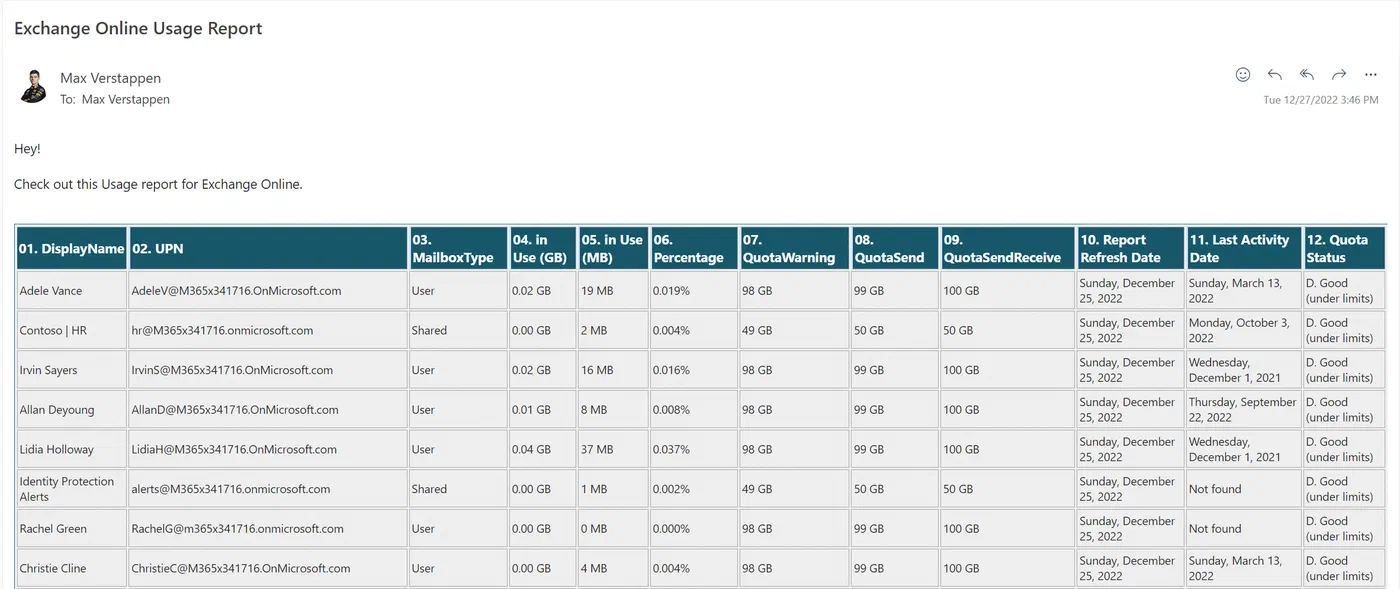Image resolution: width=1400 pixels, height=589 pixels.
Task: Click the 16 MB usage cell
Action: point(613,370)
